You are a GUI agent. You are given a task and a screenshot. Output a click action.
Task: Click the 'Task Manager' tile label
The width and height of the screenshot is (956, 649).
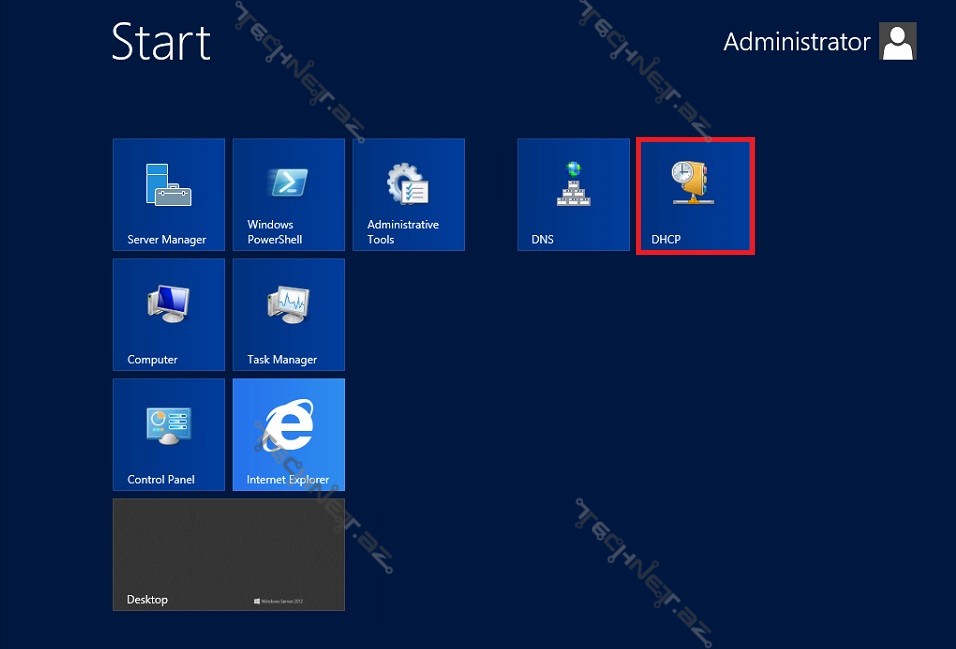[281, 360]
